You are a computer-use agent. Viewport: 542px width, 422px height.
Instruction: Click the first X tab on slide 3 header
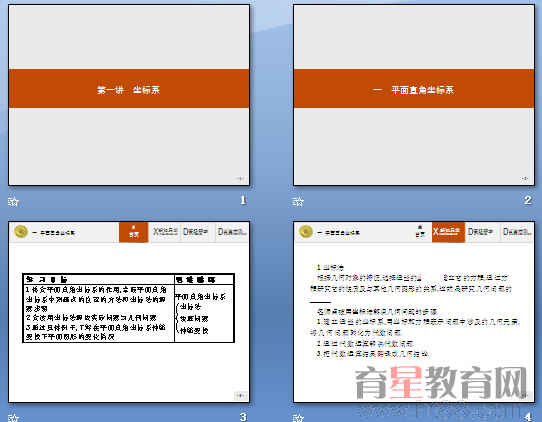tap(165, 232)
